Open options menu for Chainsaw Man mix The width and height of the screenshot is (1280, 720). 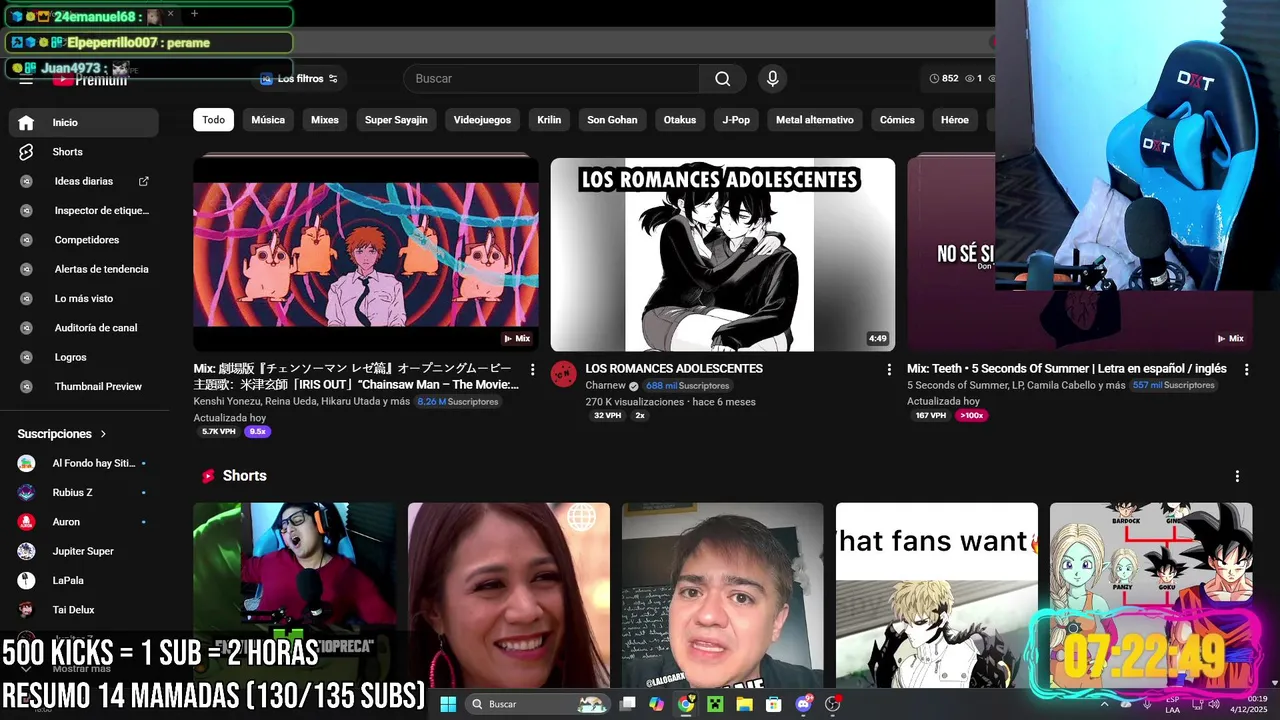(532, 370)
